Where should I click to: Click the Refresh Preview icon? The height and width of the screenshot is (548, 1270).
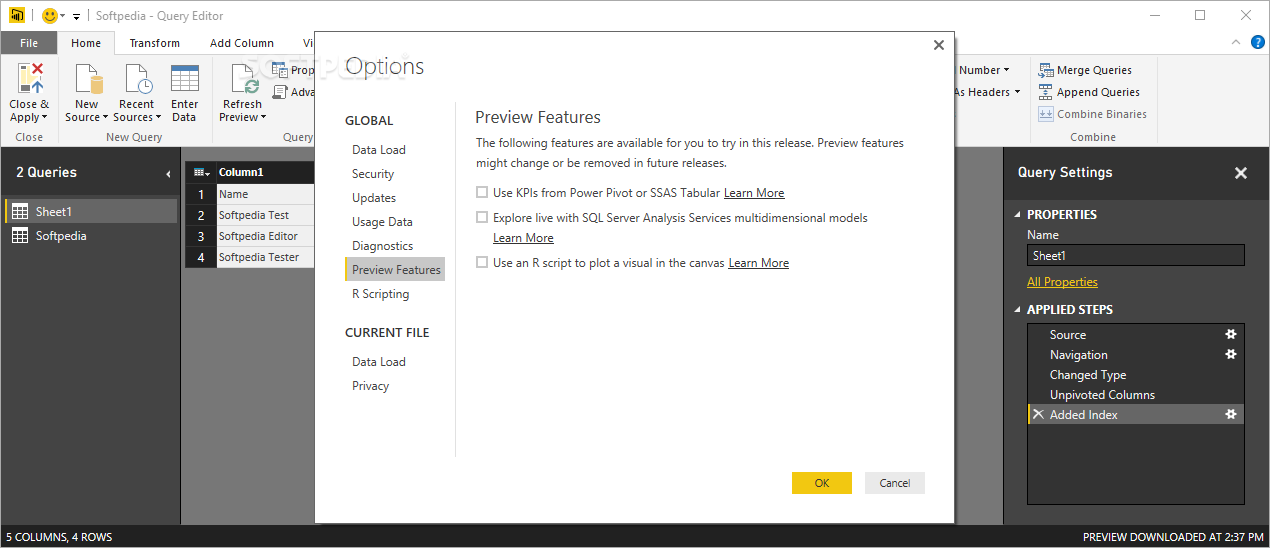pos(243,78)
